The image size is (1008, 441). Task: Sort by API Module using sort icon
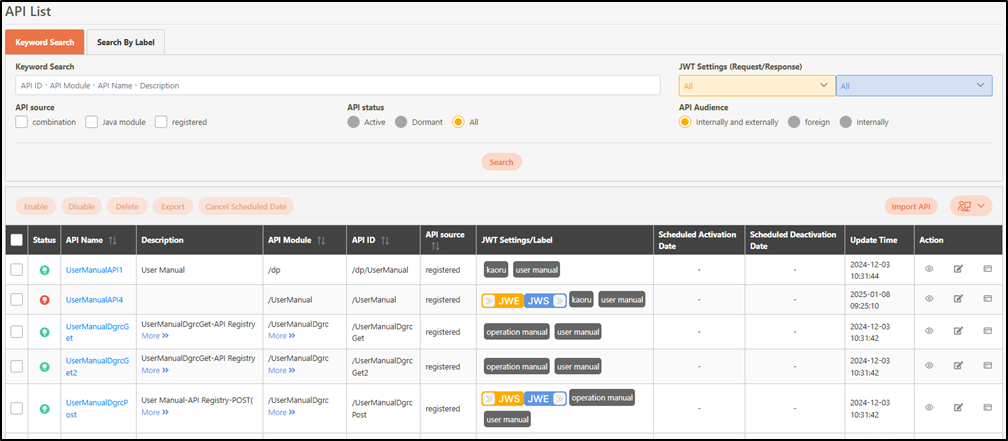click(x=321, y=240)
